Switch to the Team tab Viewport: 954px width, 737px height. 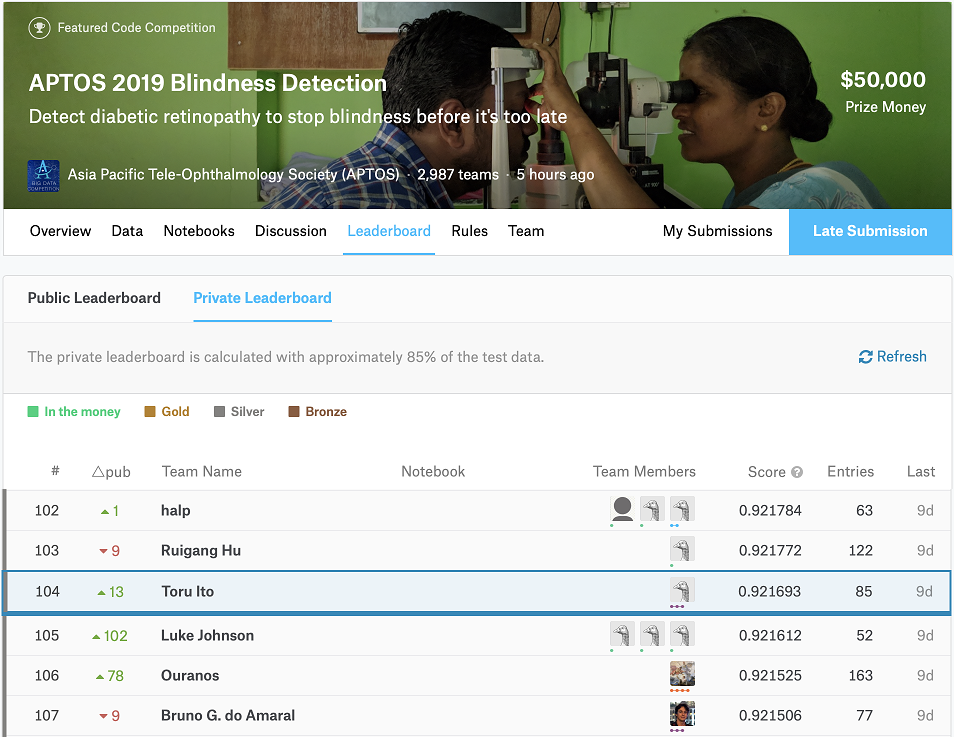pos(526,231)
